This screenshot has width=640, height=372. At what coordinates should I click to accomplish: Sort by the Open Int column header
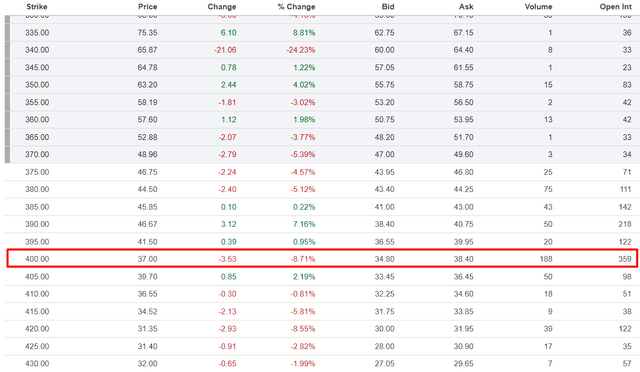tap(616, 7)
